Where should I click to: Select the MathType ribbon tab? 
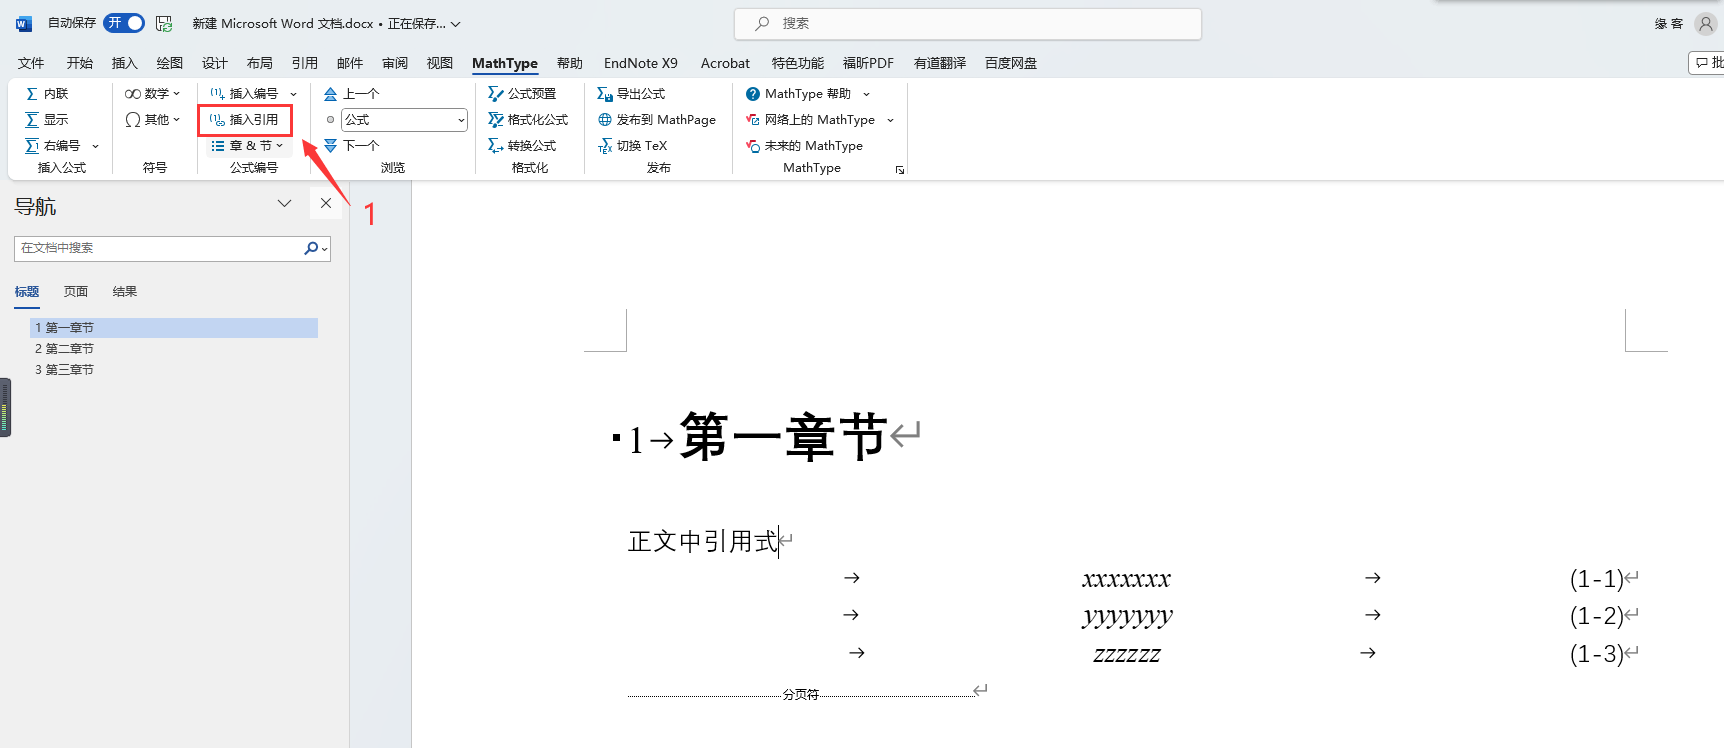505,63
